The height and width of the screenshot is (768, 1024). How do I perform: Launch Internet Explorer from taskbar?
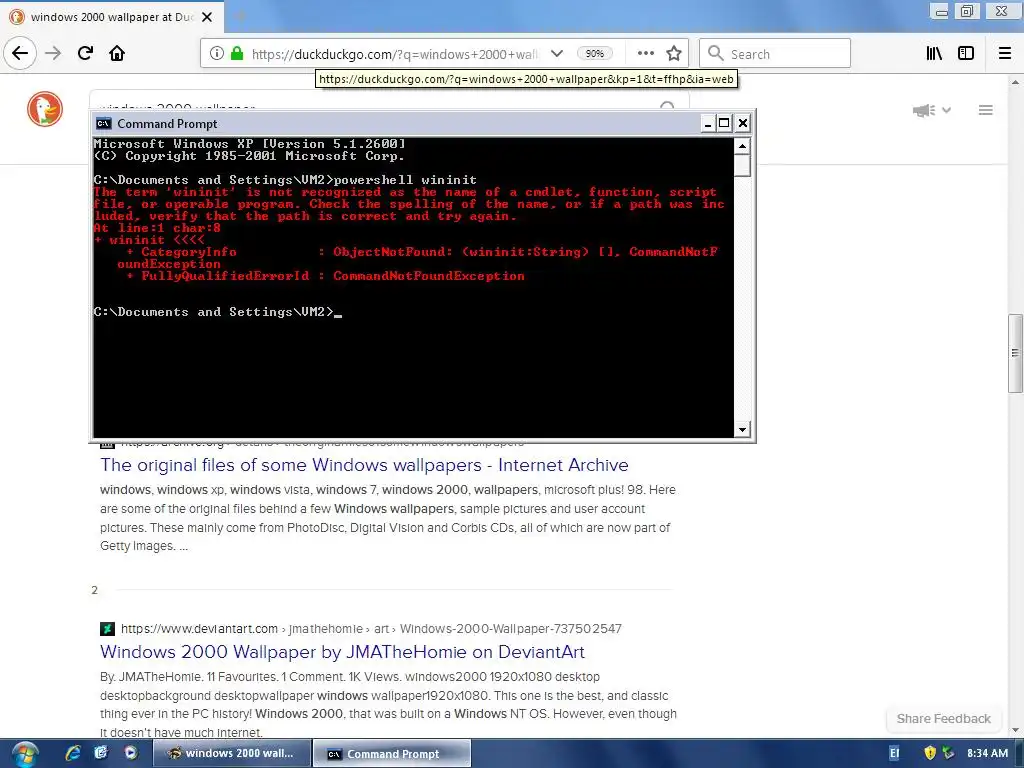click(x=72, y=753)
